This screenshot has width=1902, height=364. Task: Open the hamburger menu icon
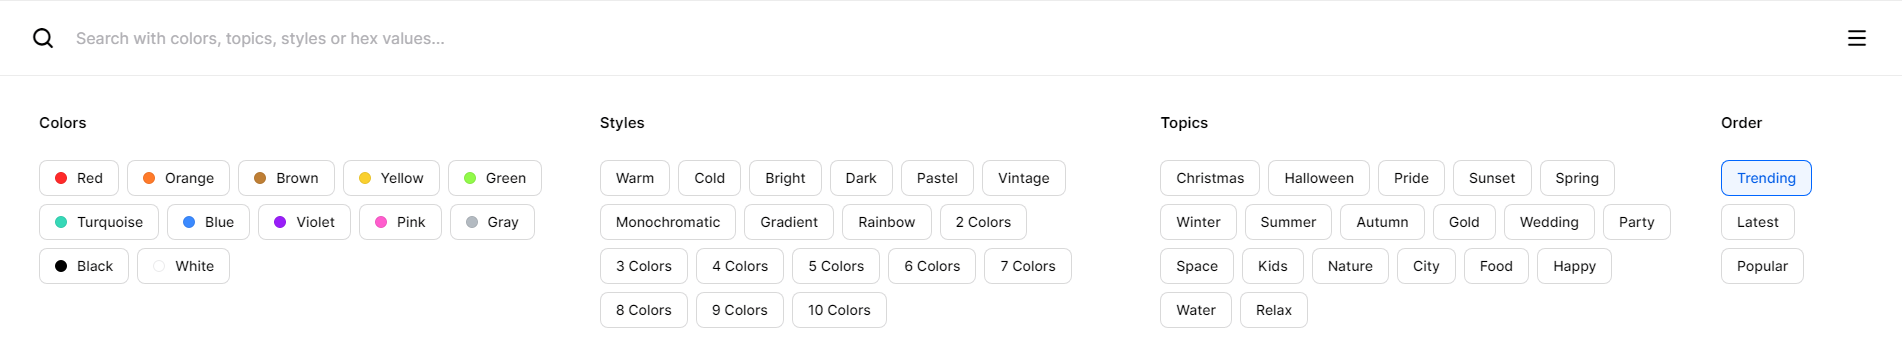click(x=1856, y=38)
